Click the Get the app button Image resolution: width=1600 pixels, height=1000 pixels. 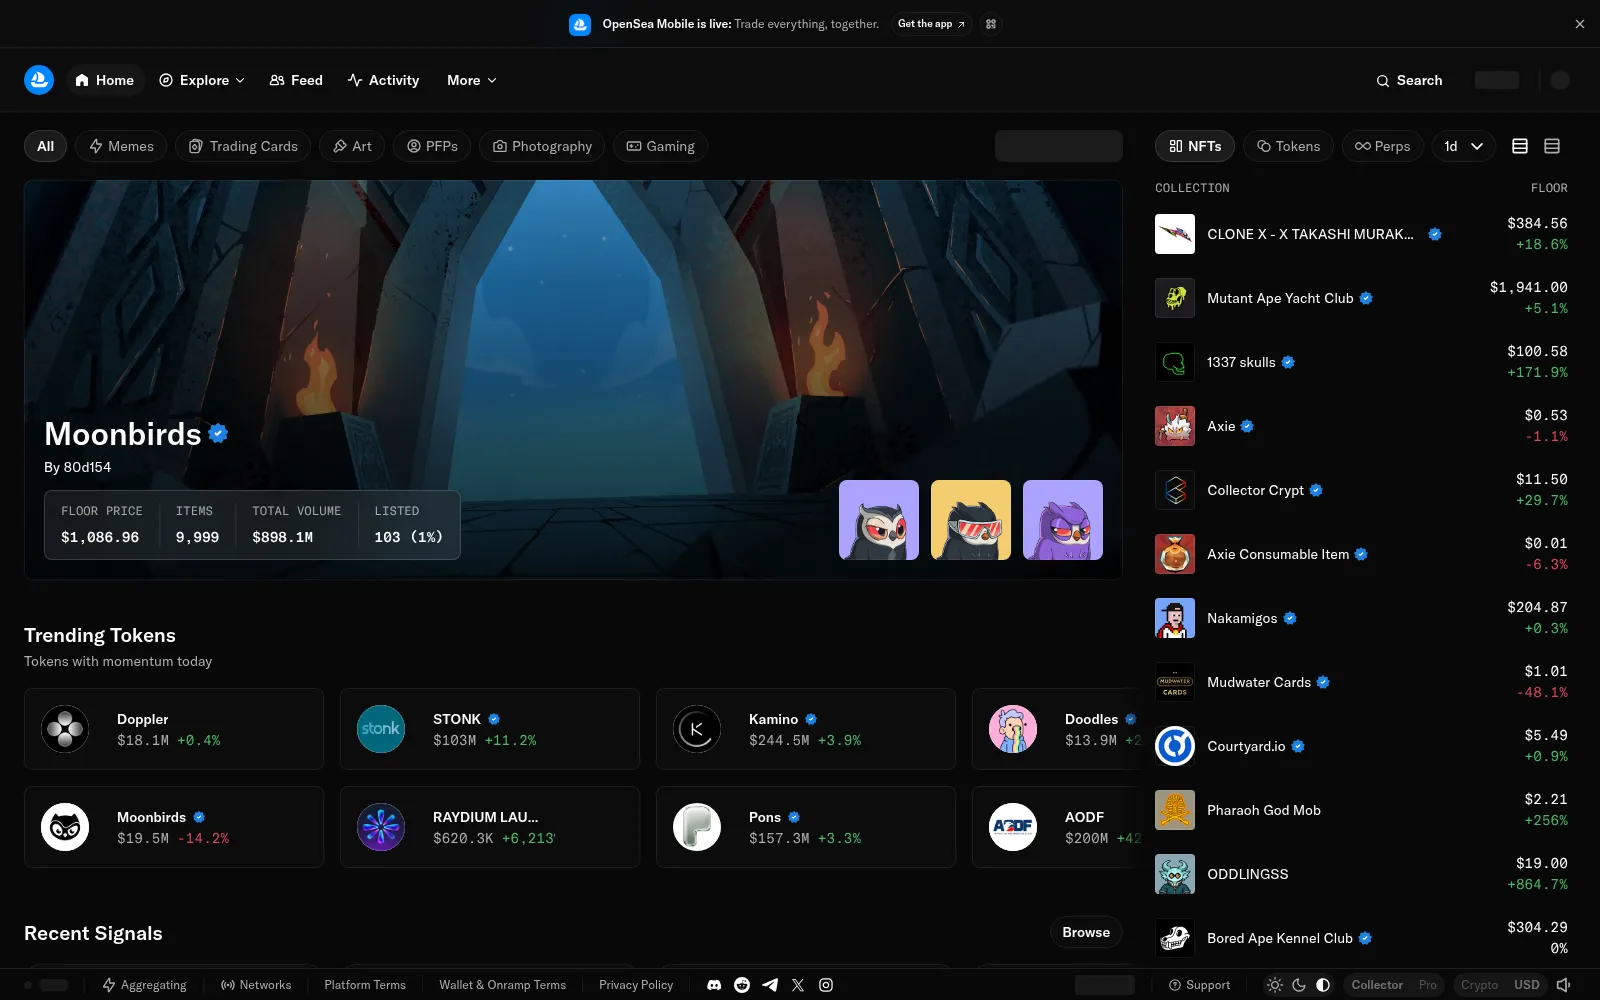tap(931, 24)
